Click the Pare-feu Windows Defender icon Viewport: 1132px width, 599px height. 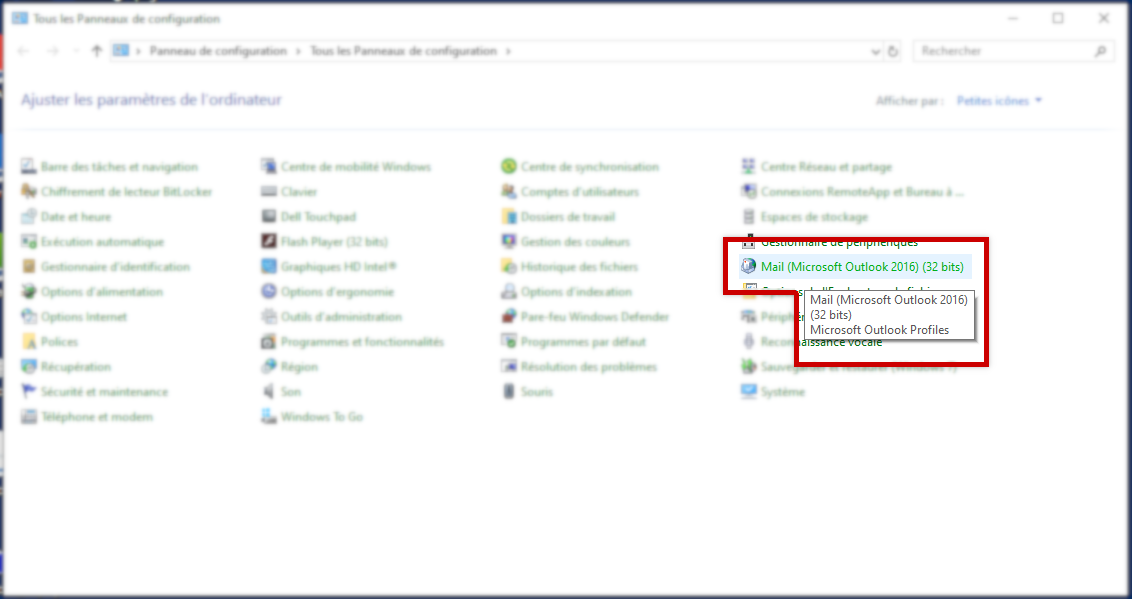(x=509, y=317)
